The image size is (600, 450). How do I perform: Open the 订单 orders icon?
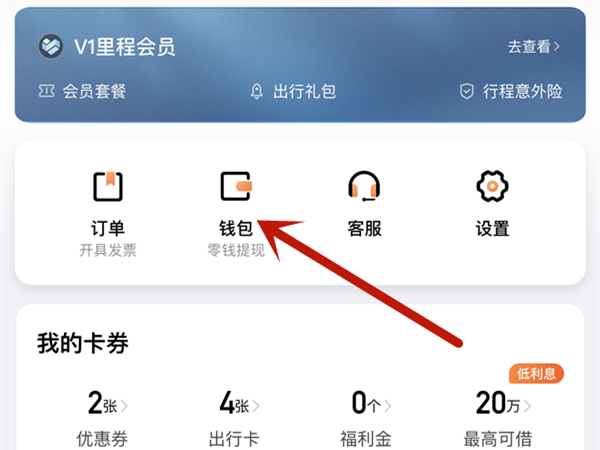[108, 186]
